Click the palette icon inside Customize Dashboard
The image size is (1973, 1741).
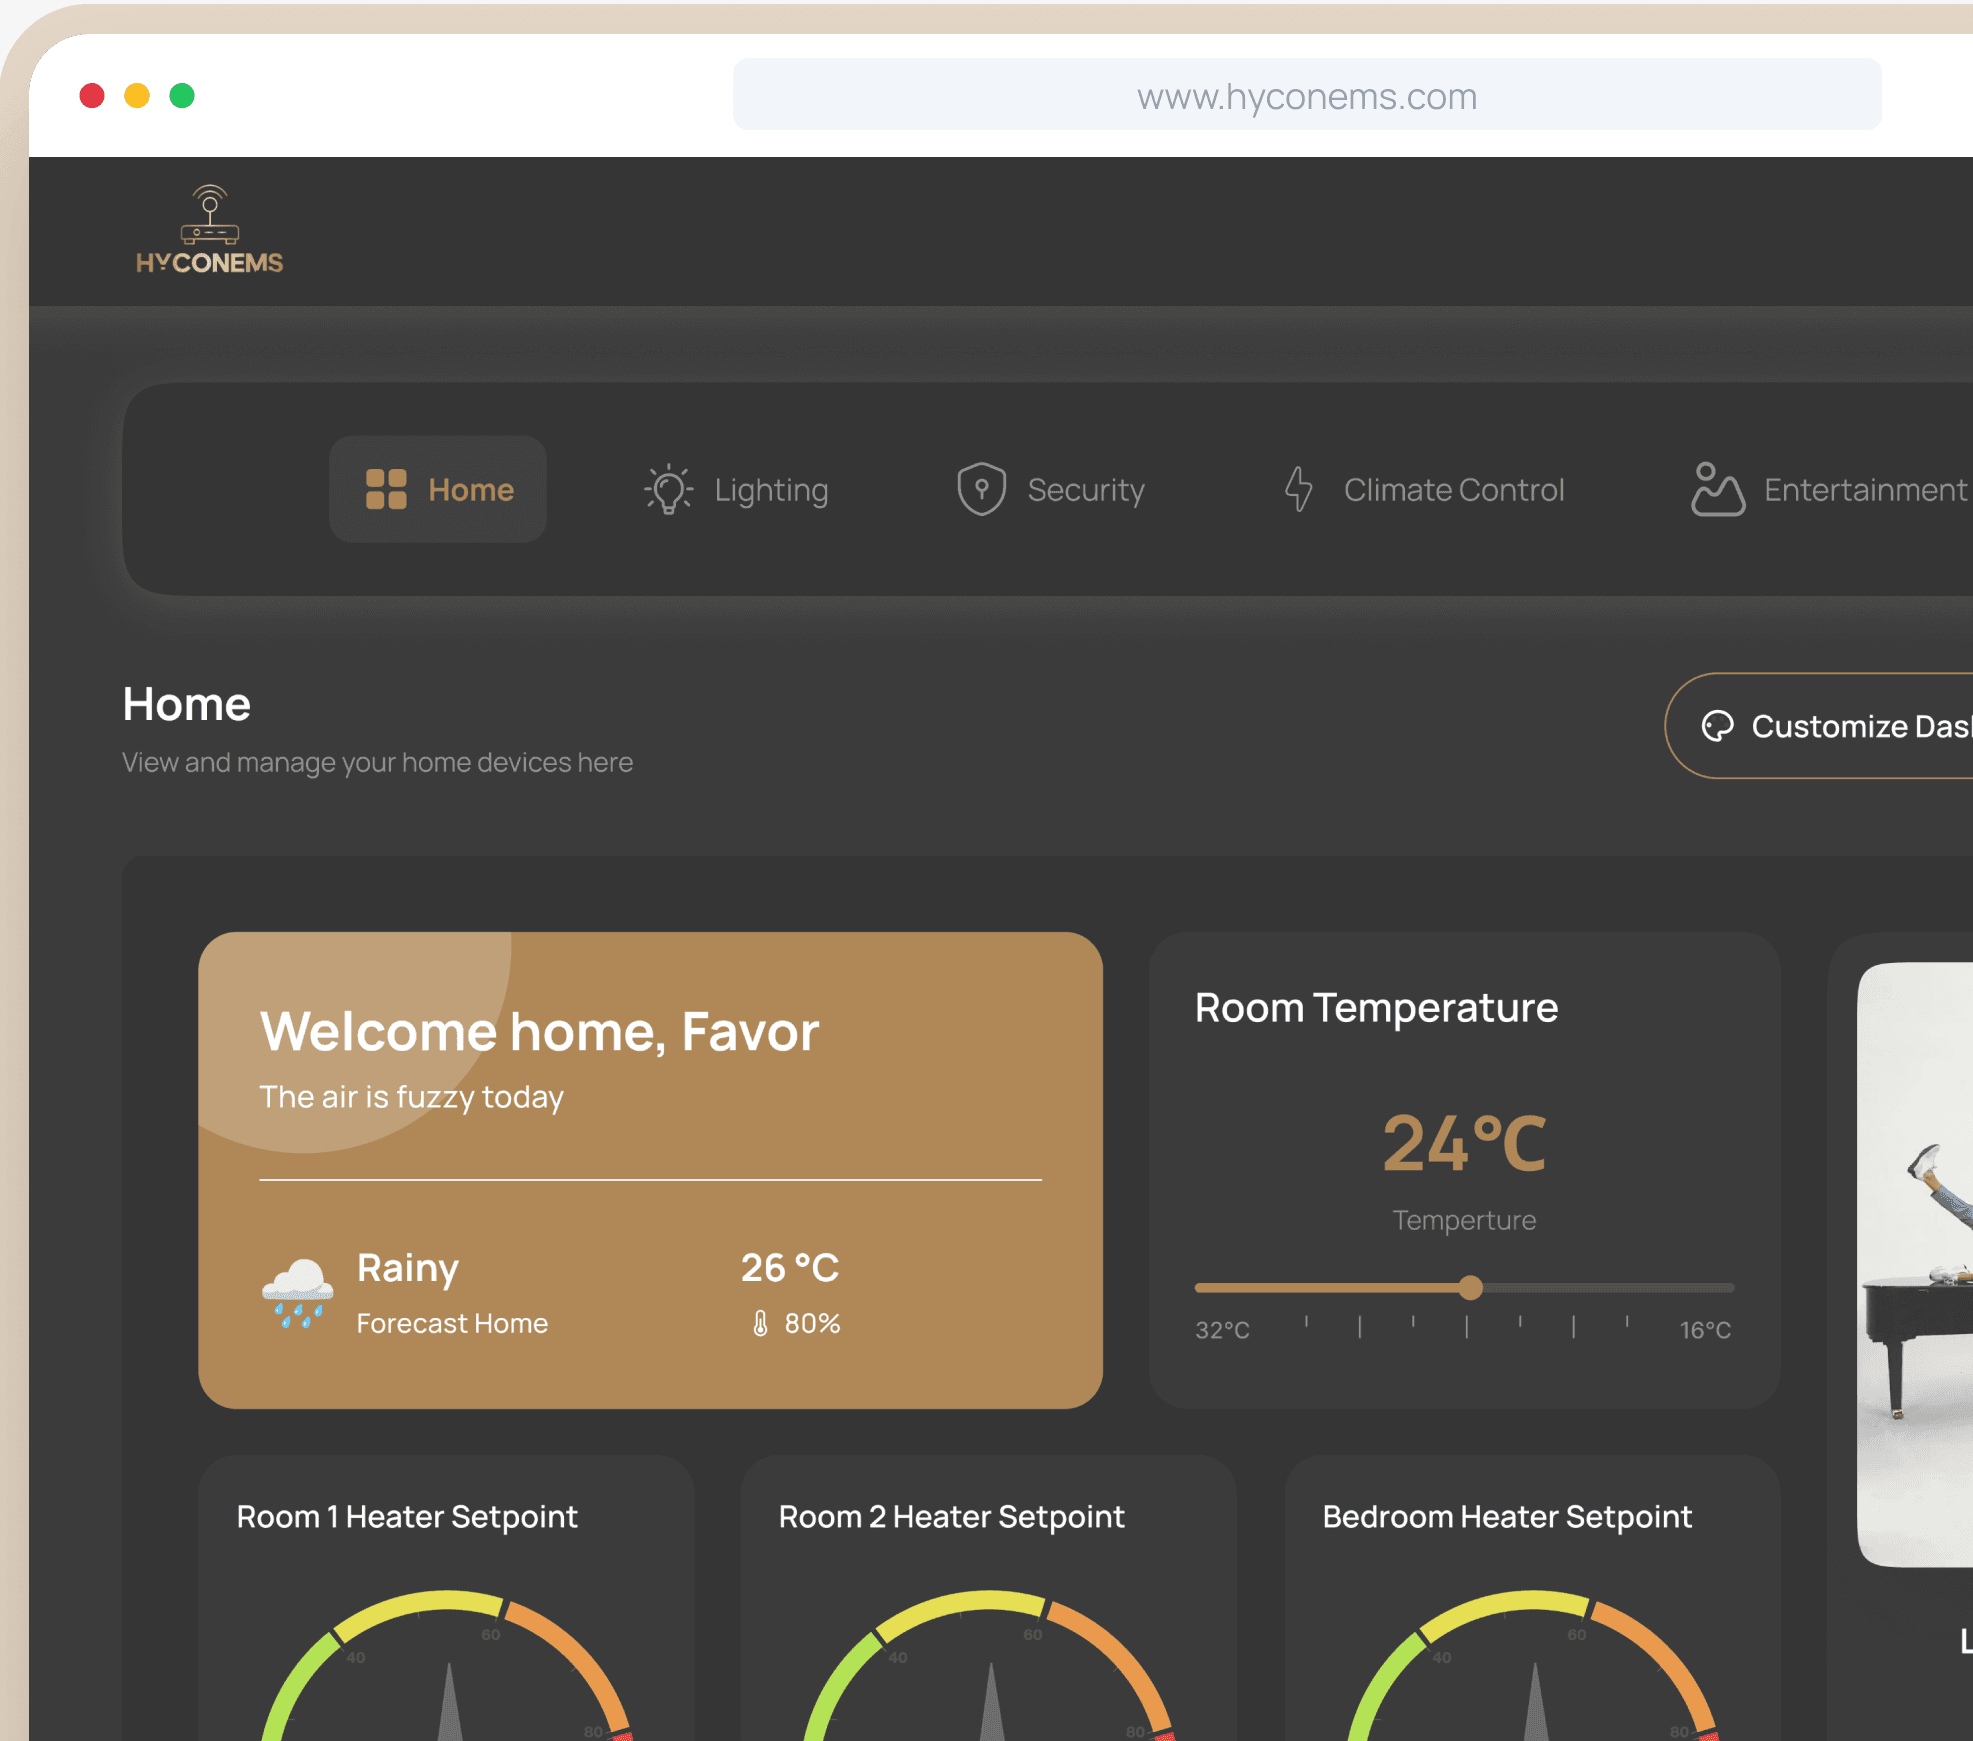1719,726
